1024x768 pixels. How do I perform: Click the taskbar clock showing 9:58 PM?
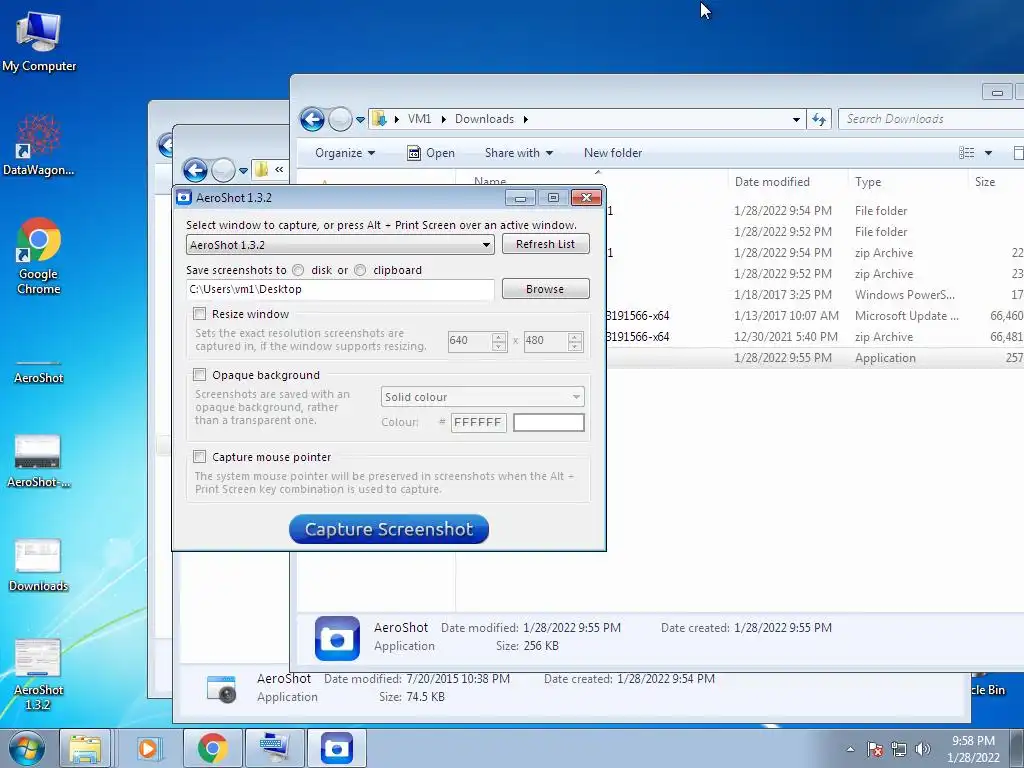tap(973, 749)
